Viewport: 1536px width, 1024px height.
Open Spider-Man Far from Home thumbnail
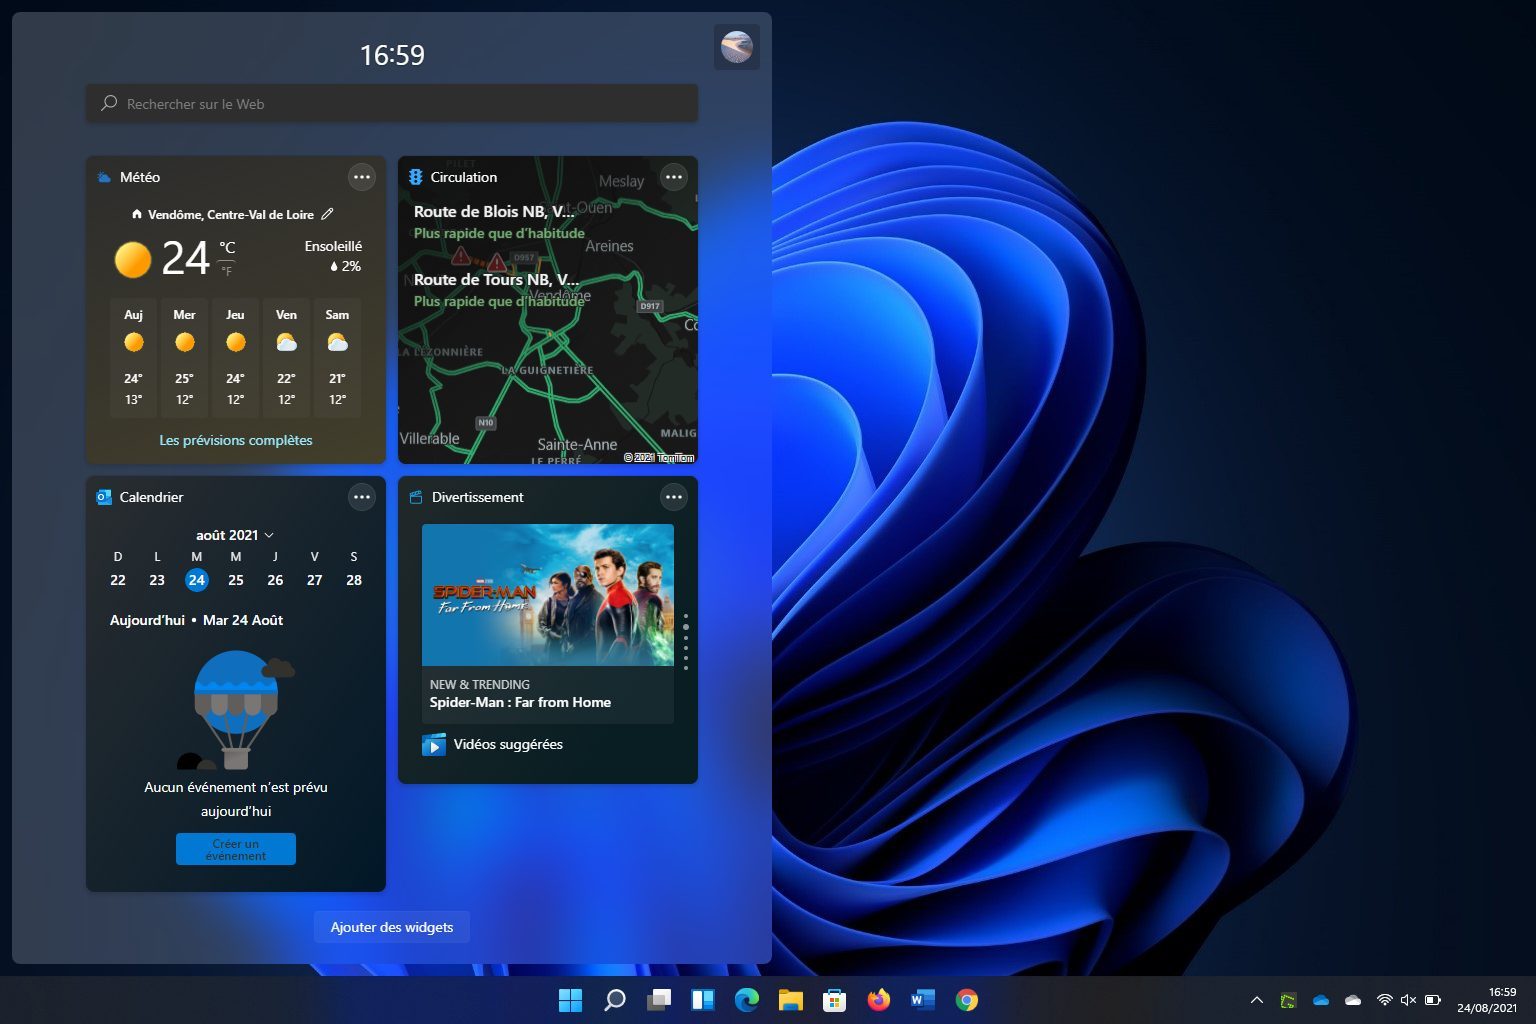pyautogui.click(x=547, y=595)
